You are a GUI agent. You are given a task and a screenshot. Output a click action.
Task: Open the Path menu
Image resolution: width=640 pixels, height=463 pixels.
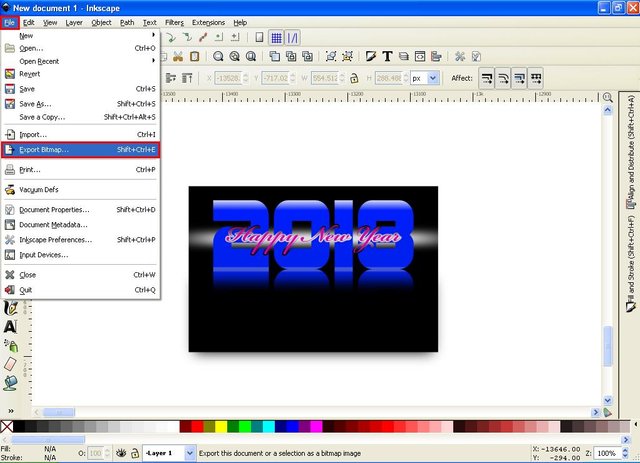click(x=127, y=22)
